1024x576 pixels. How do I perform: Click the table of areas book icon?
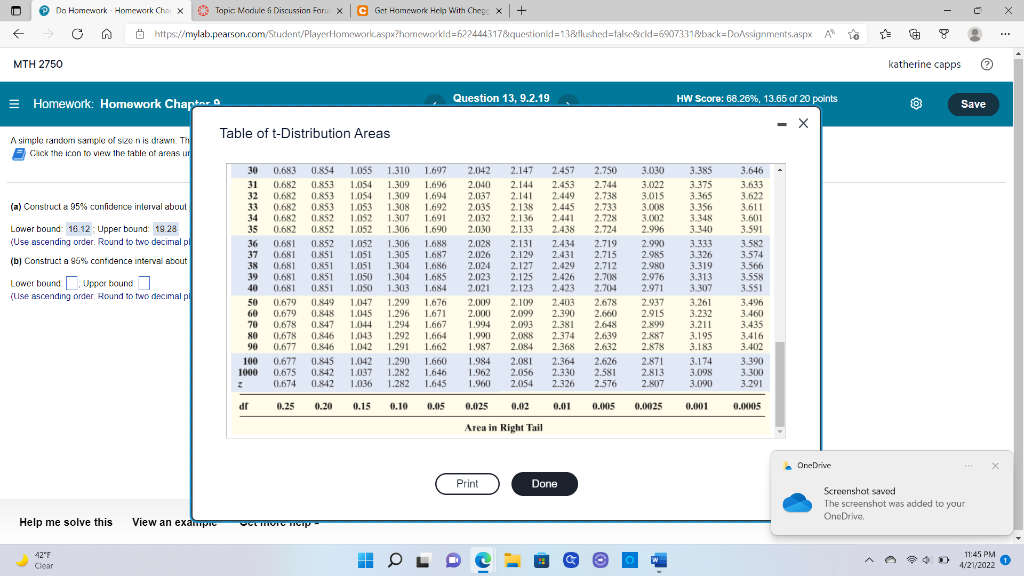tap(19, 153)
